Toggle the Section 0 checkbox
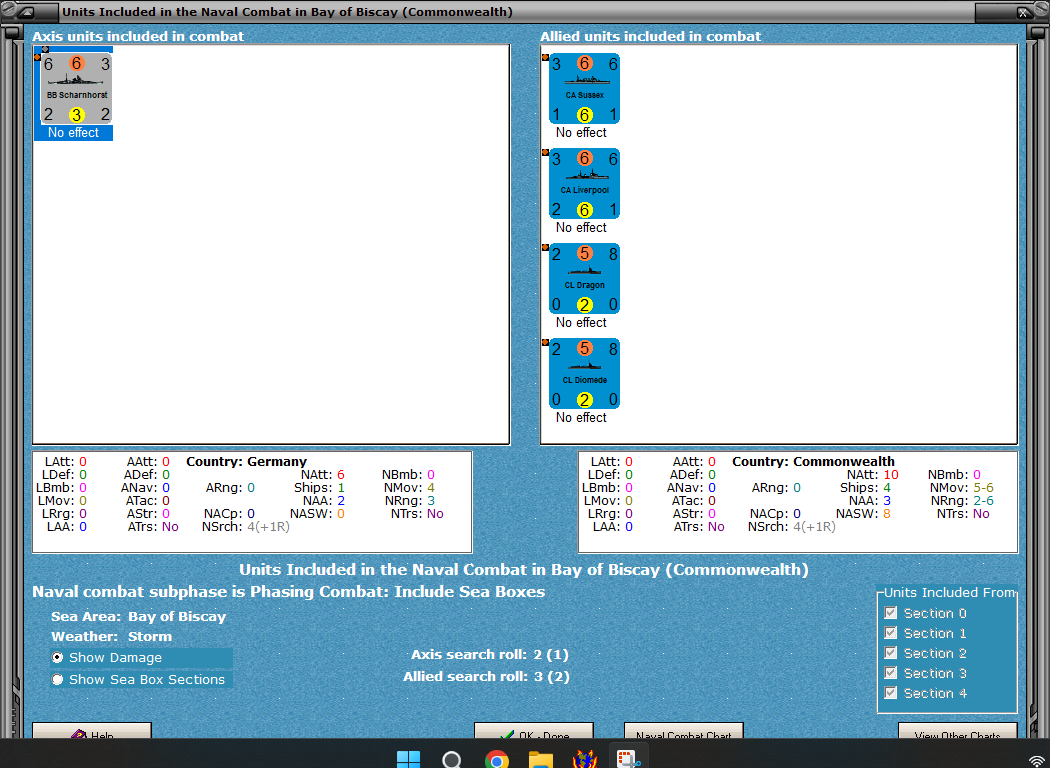Image resolution: width=1050 pixels, height=768 pixels. coord(891,613)
